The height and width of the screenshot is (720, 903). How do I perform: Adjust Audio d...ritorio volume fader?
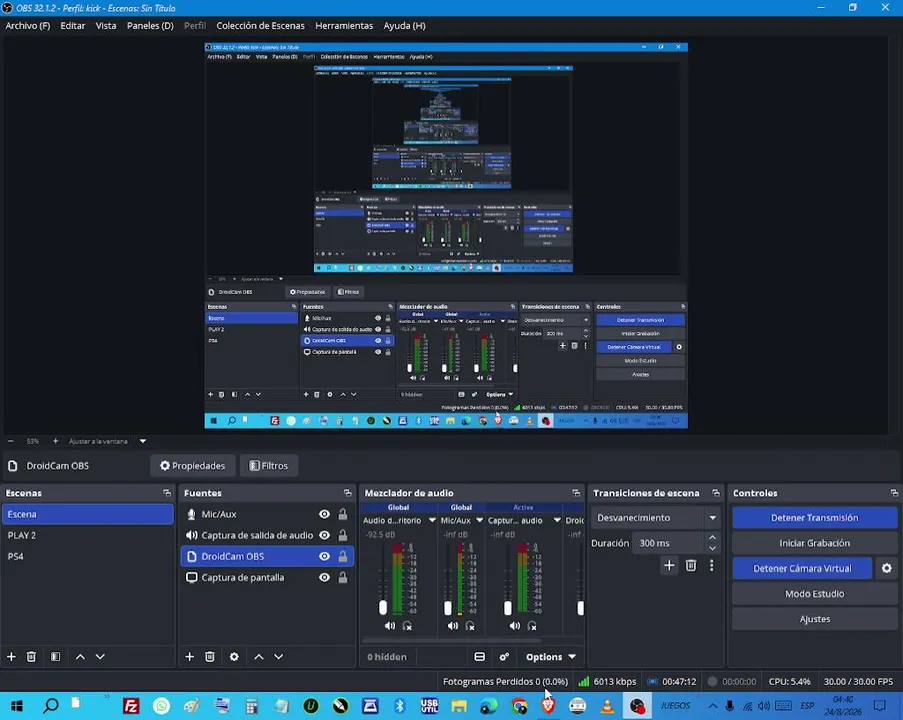[383, 608]
